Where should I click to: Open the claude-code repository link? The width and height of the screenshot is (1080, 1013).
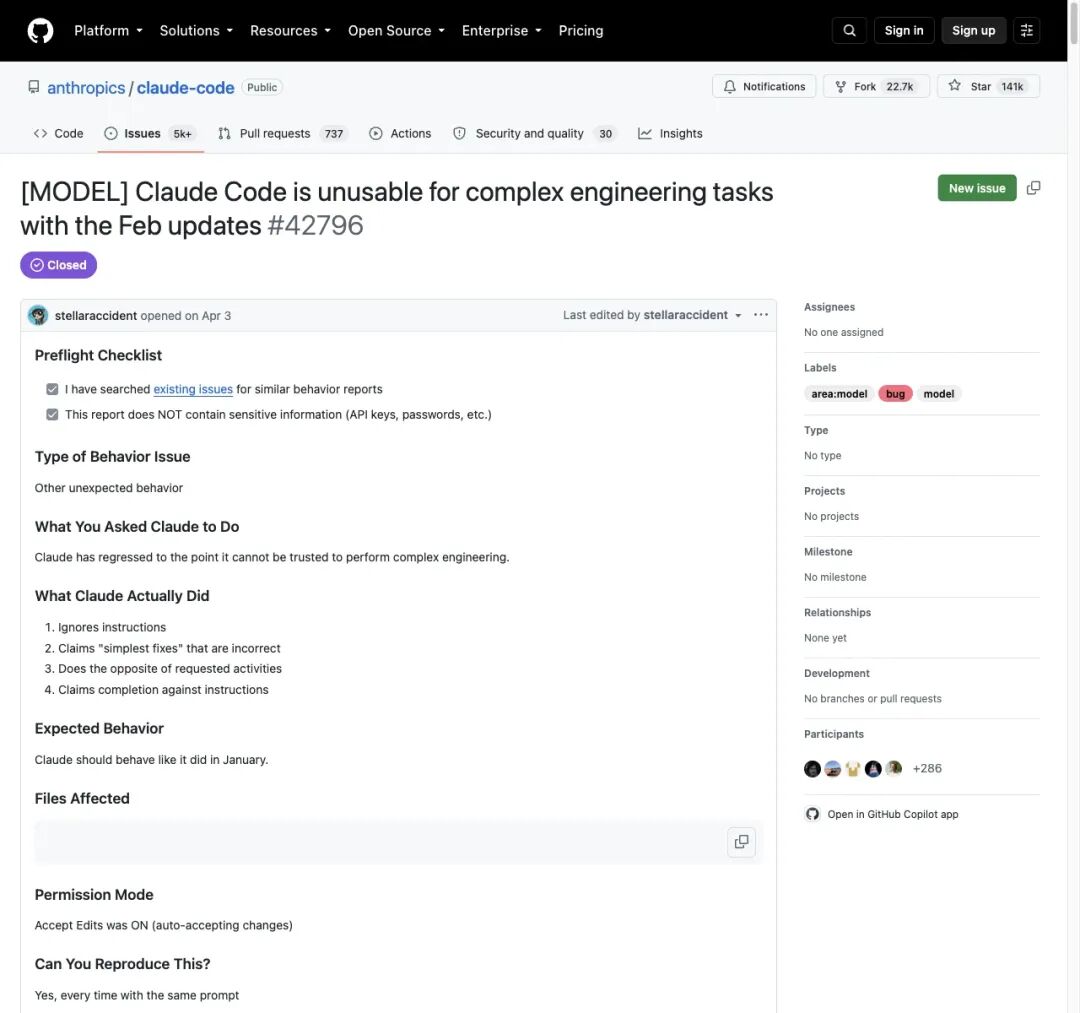185,87
